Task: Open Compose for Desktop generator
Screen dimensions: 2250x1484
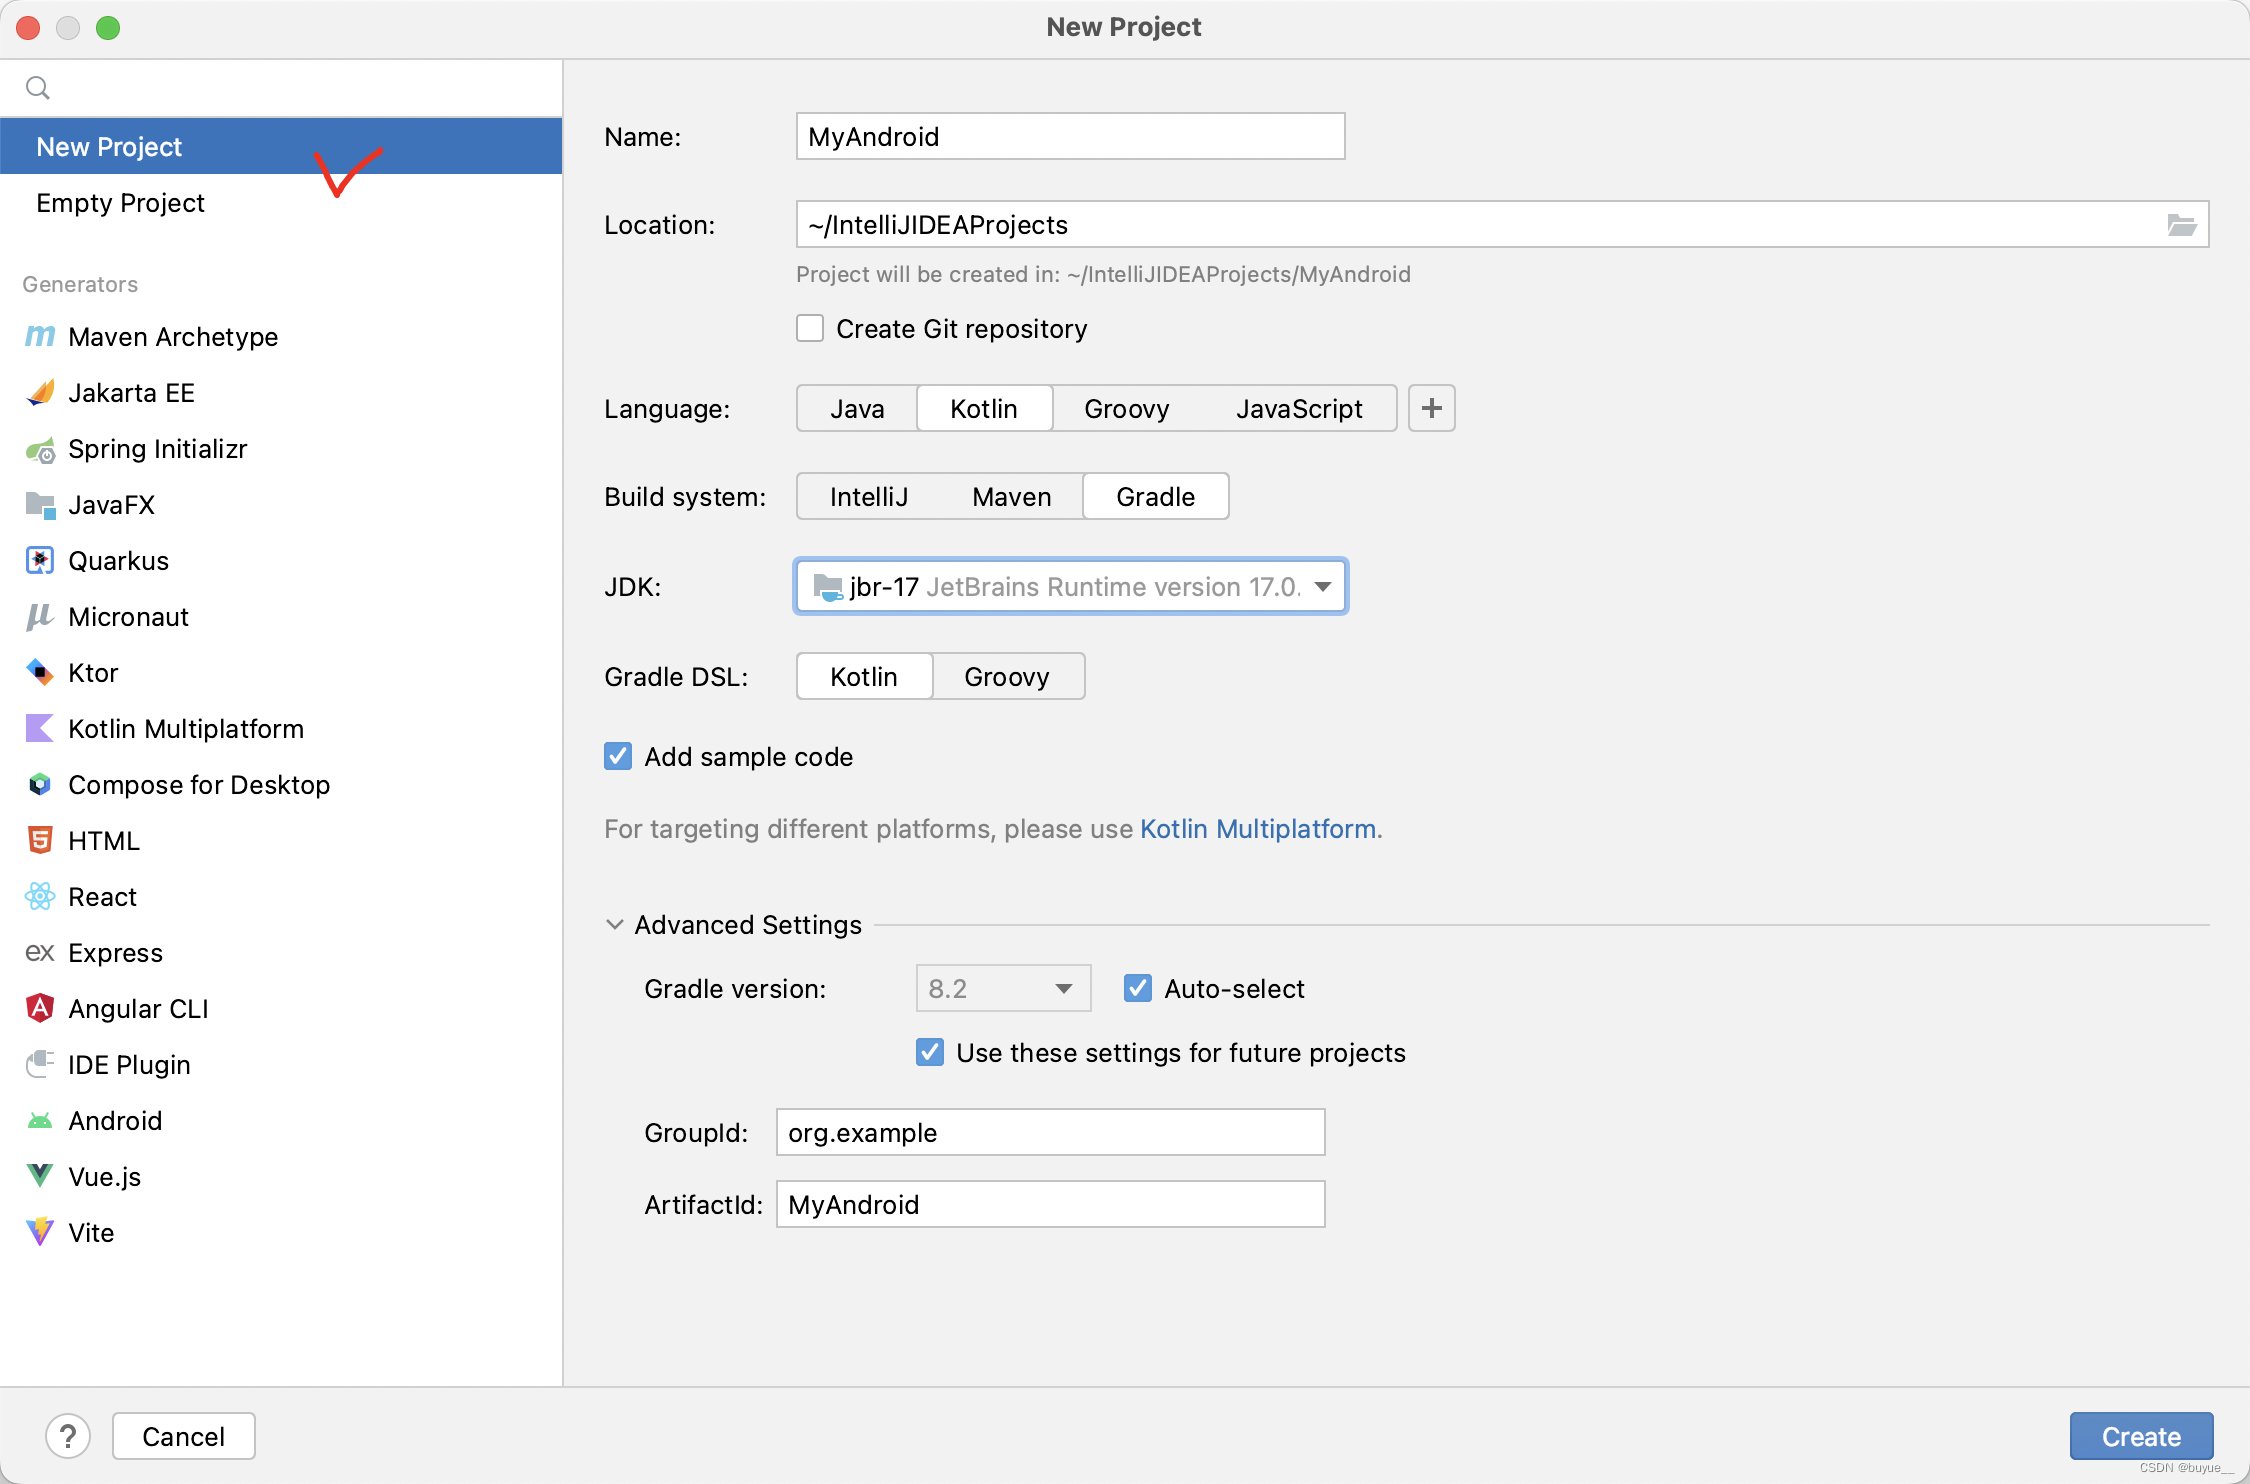Action: pyautogui.click(x=281, y=785)
